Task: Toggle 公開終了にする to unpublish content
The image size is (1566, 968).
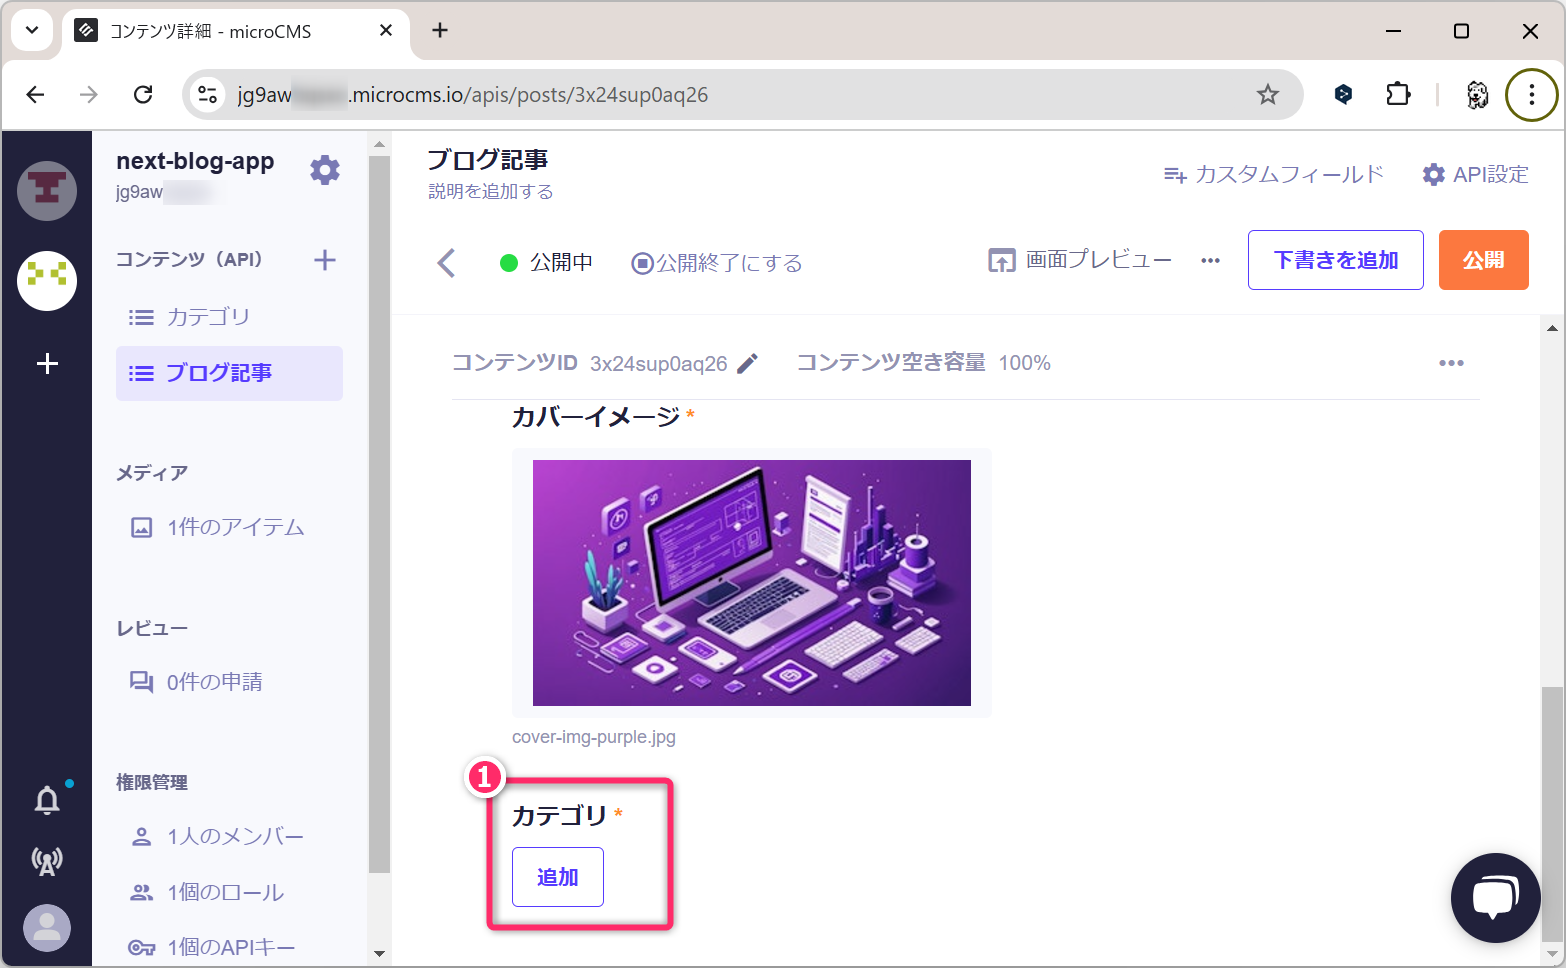Action: click(x=717, y=263)
